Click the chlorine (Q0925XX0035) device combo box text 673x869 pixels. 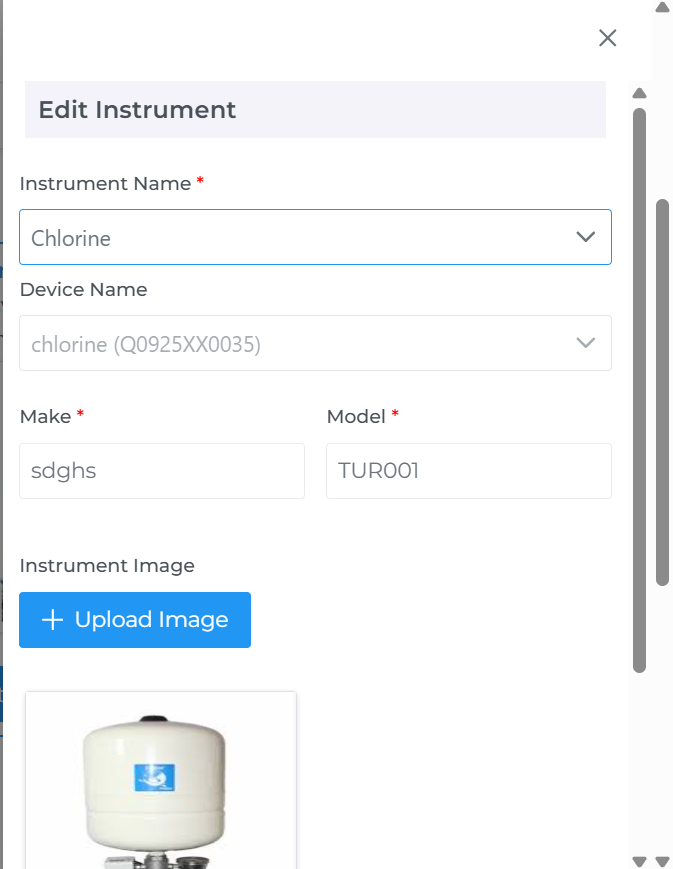[x=146, y=344]
